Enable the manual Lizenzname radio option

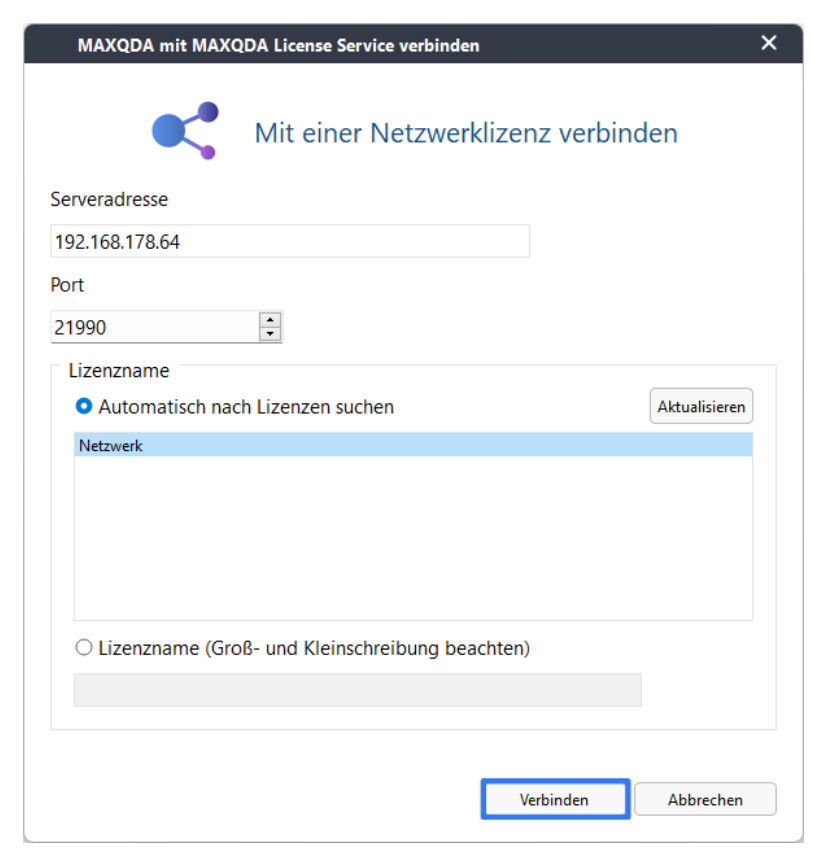(83, 647)
